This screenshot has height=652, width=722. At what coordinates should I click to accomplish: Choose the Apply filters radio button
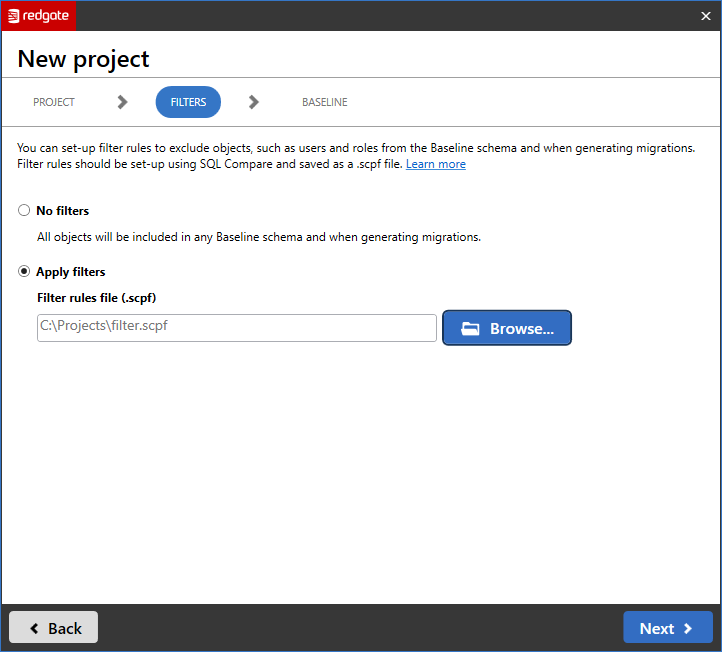[24, 272]
